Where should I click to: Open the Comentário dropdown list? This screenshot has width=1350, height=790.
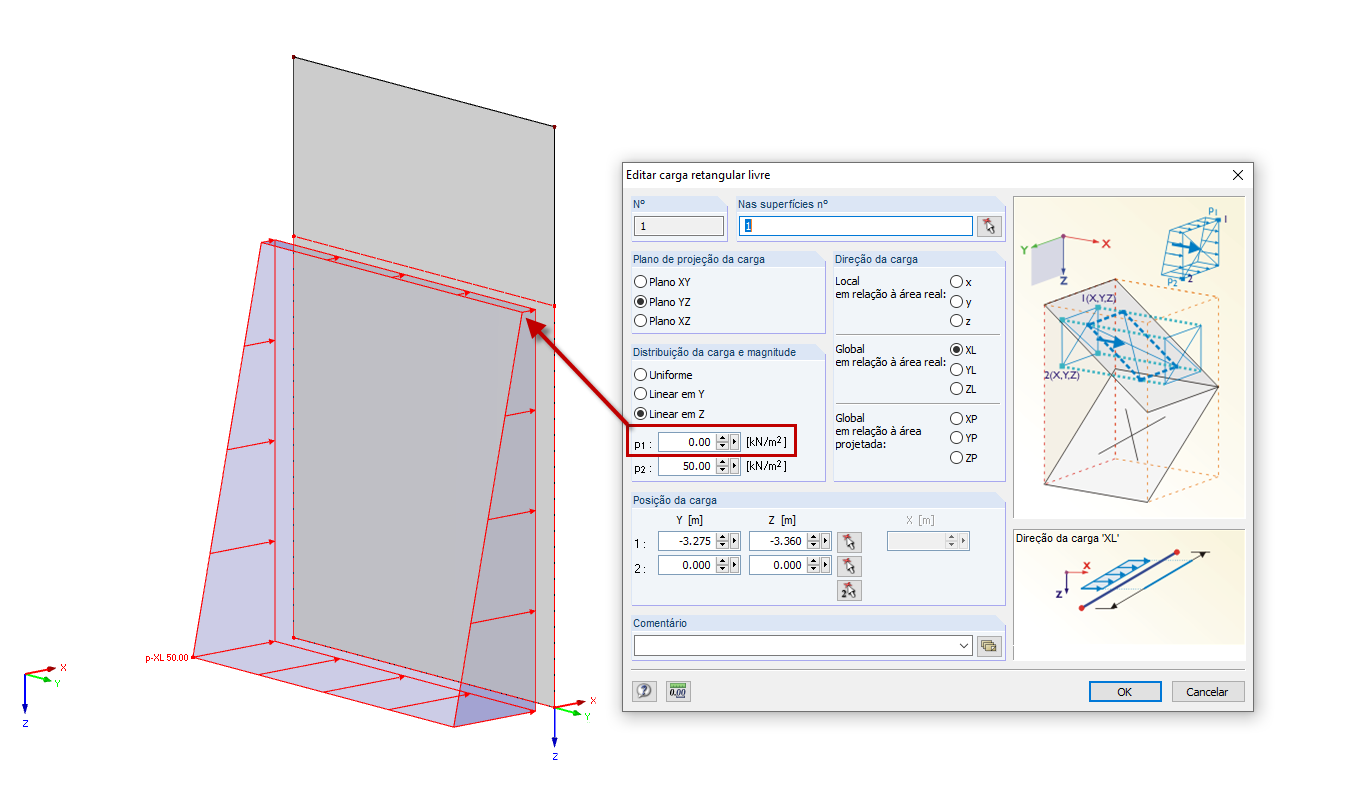pos(965,645)
